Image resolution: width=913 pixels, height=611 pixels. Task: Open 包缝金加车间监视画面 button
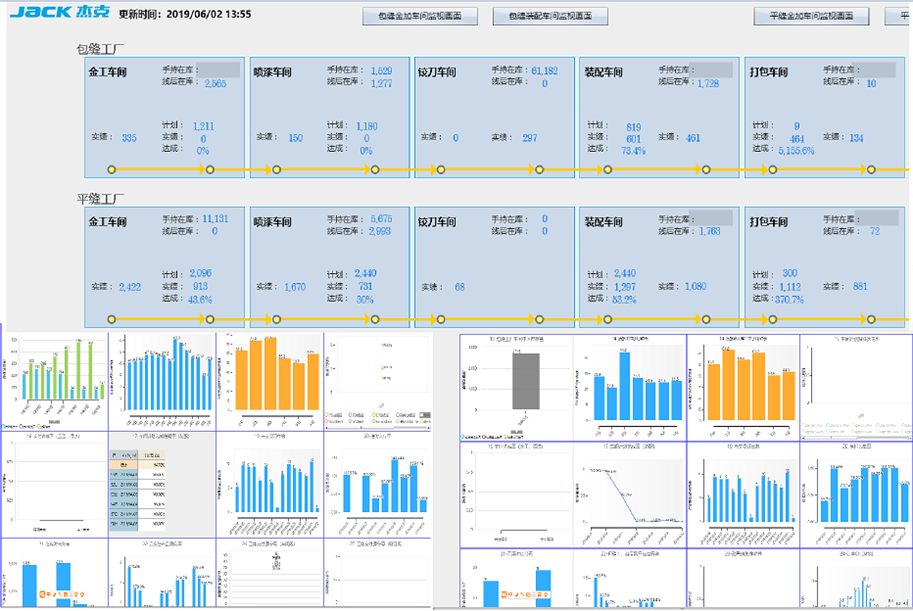point(420,17)
